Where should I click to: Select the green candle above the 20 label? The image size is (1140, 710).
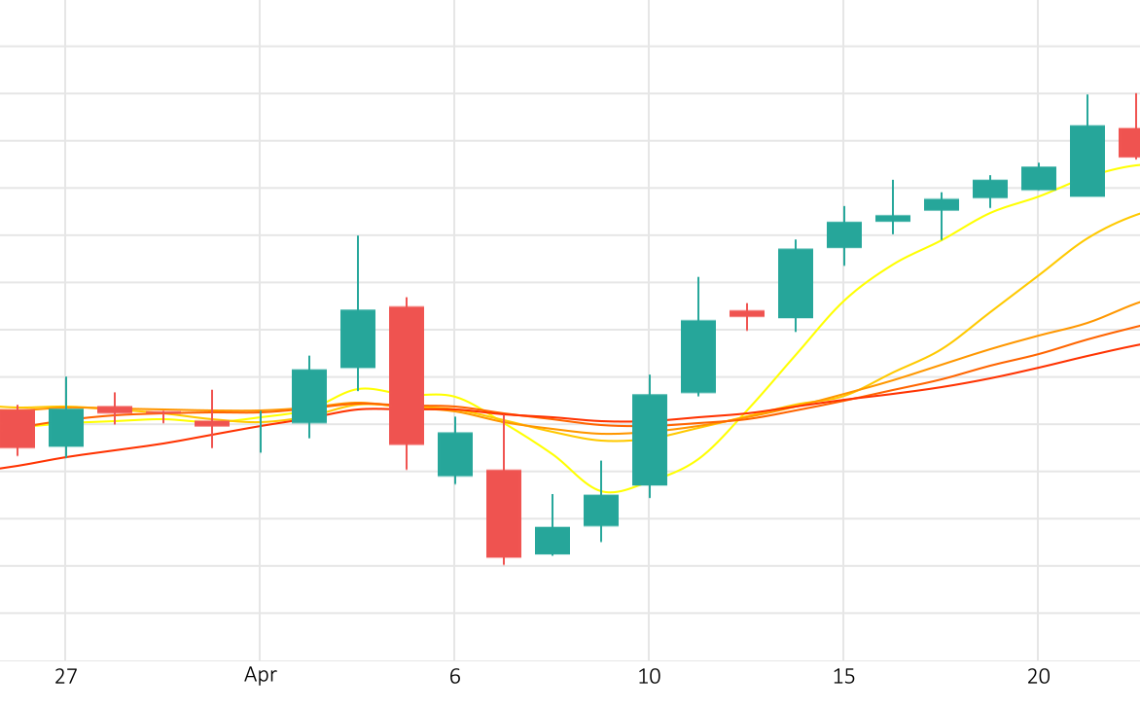tap(1038, 178)
